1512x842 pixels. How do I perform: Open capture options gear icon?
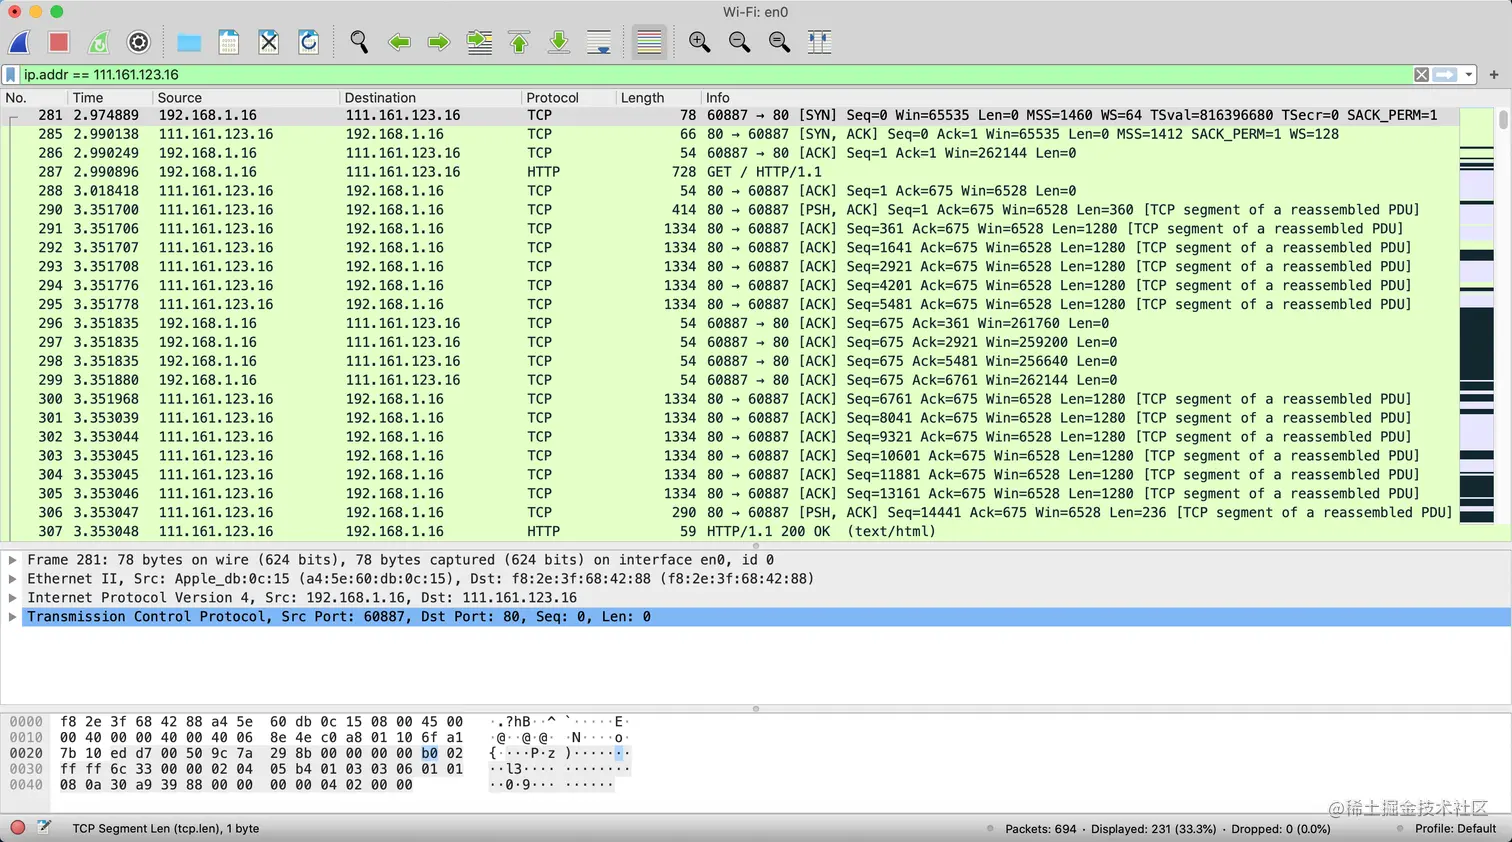[x=139, y=42]
